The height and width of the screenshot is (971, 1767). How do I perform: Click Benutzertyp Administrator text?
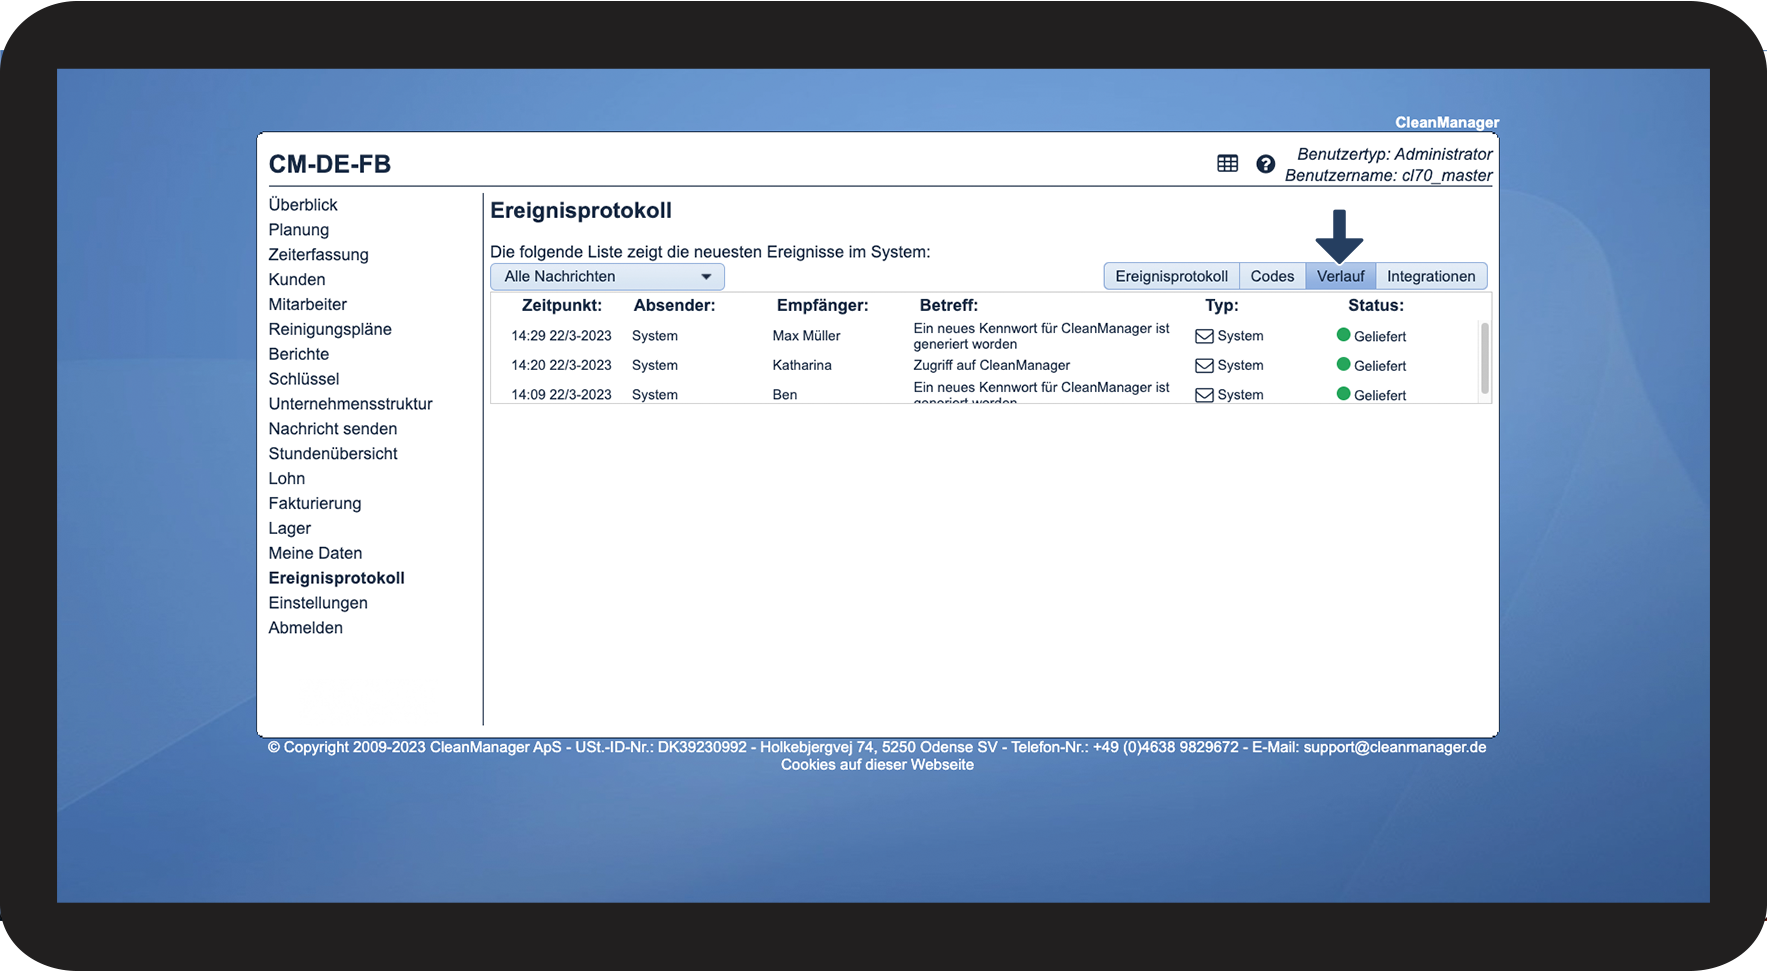coord(1394,154)
